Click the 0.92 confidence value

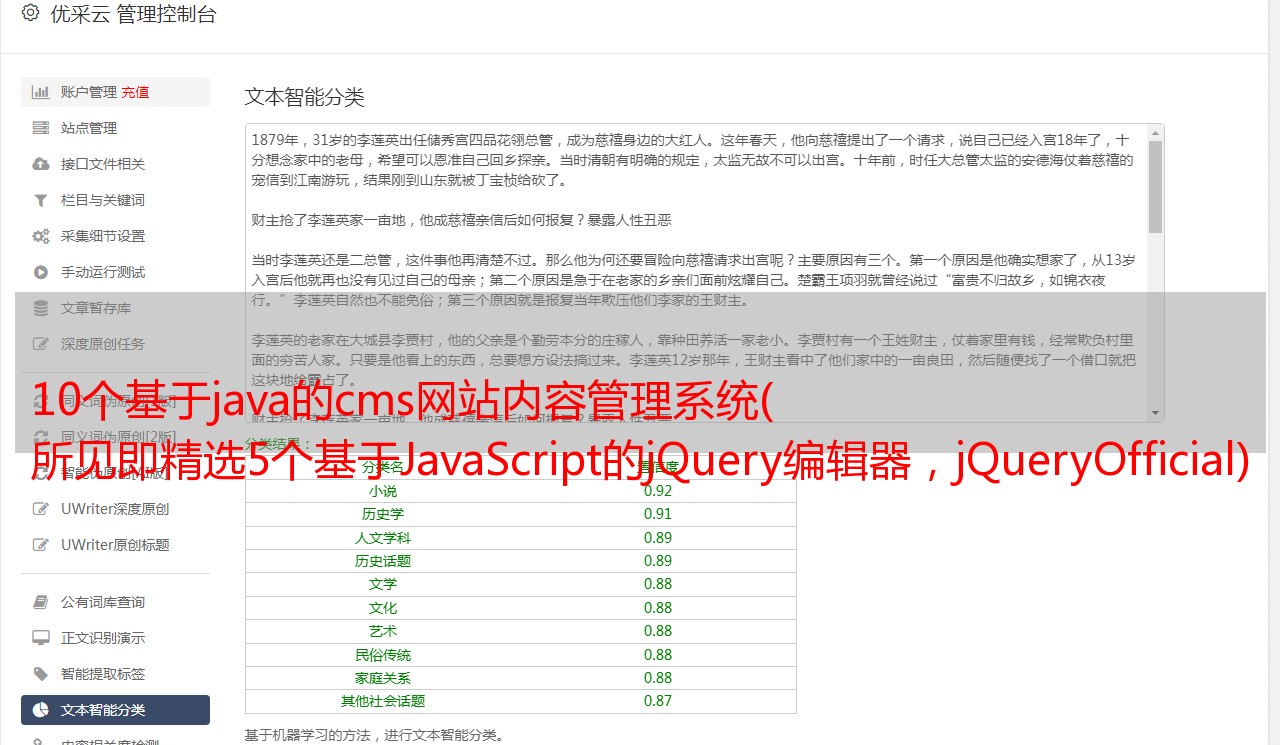(x=658, y=491)
